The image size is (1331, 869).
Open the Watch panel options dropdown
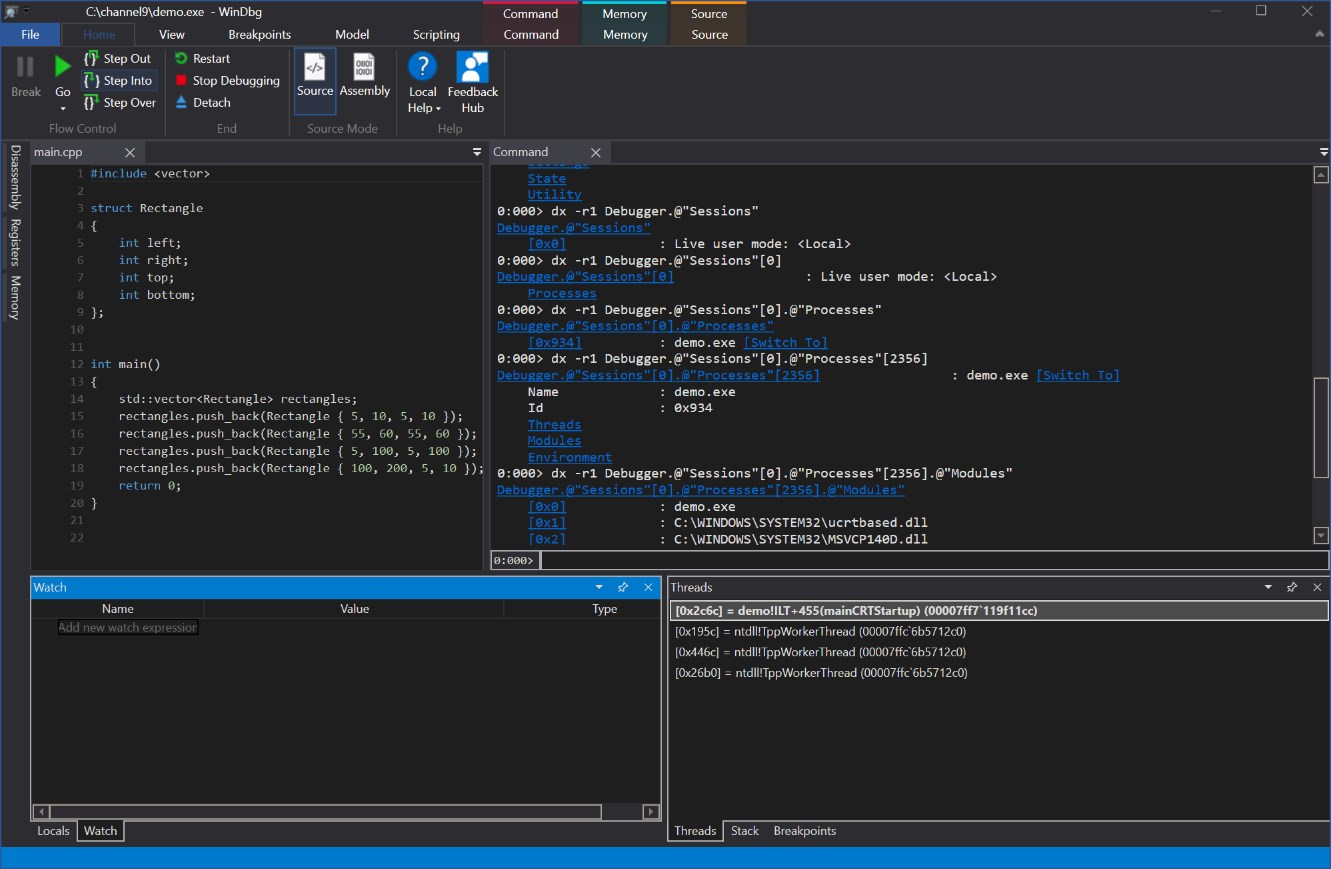tap(599, 587)
